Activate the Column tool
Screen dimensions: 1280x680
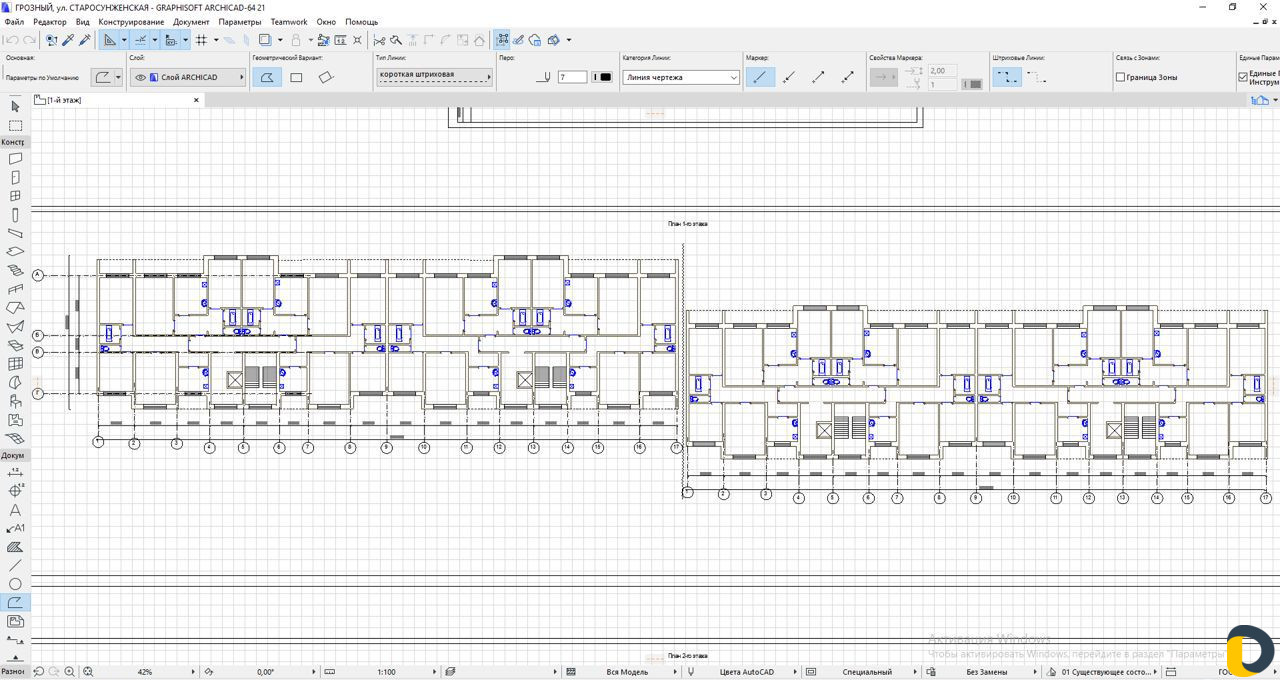tap(15, 214)
